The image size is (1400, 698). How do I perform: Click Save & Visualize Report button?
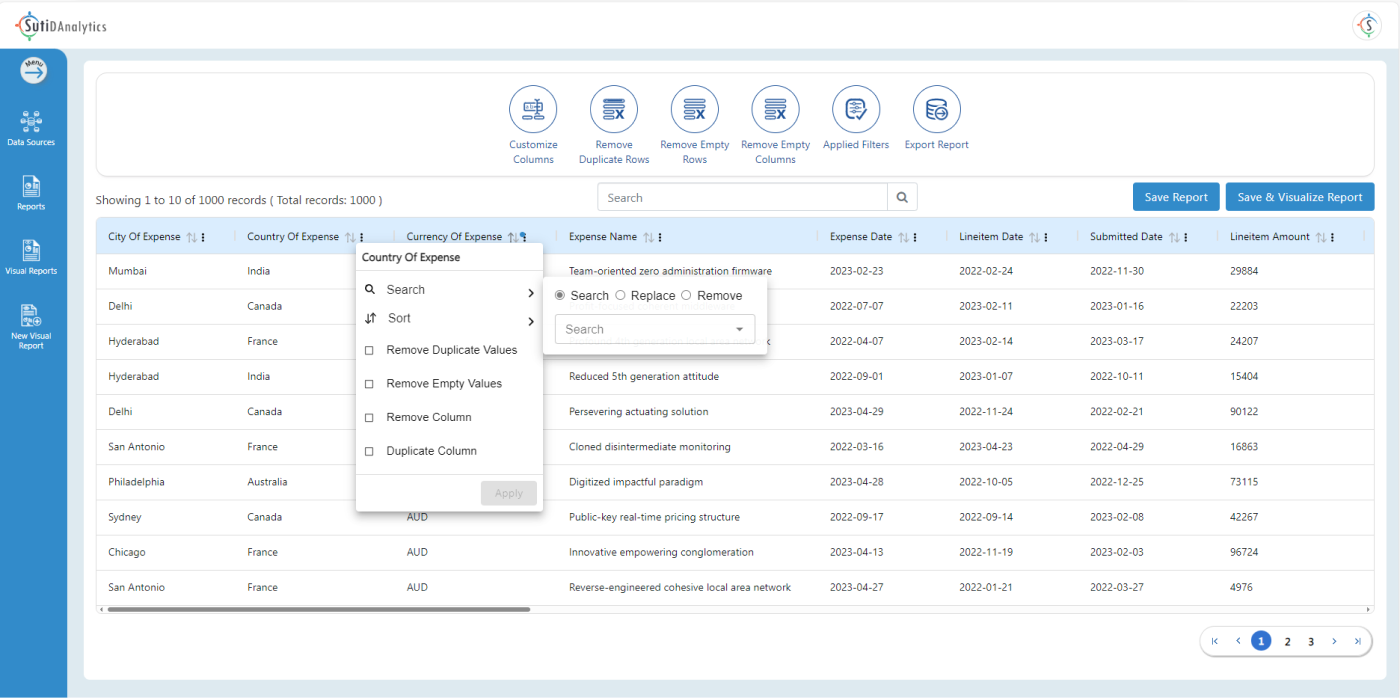1299,197
